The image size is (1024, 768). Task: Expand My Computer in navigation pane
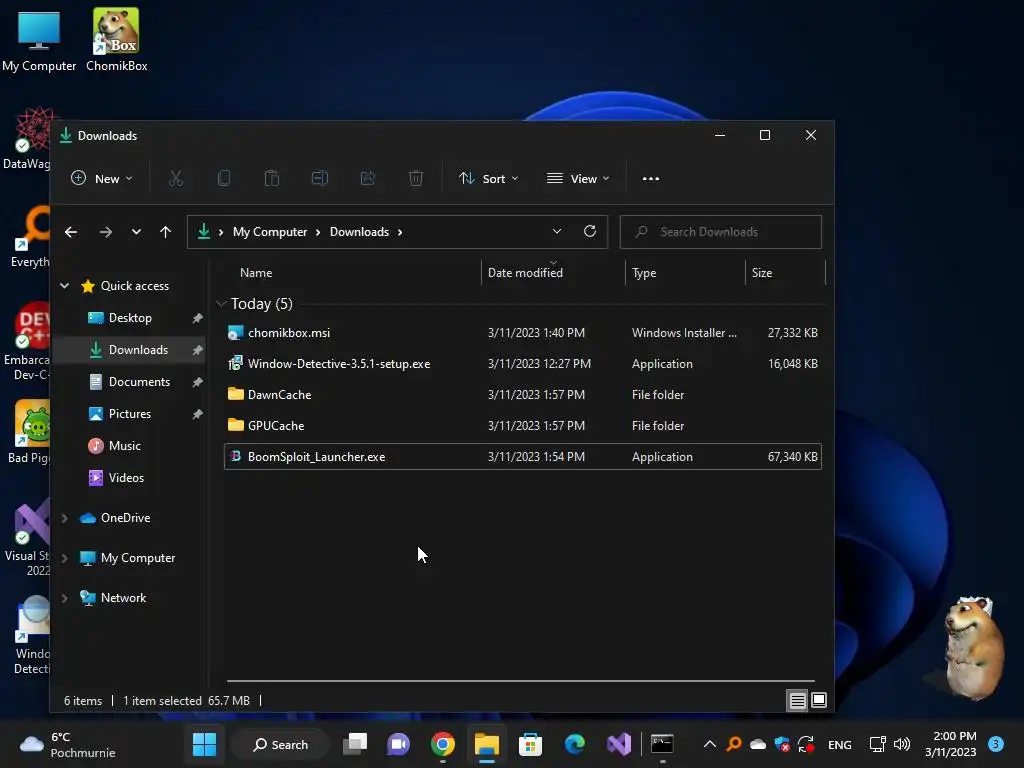tap(65, 558)
